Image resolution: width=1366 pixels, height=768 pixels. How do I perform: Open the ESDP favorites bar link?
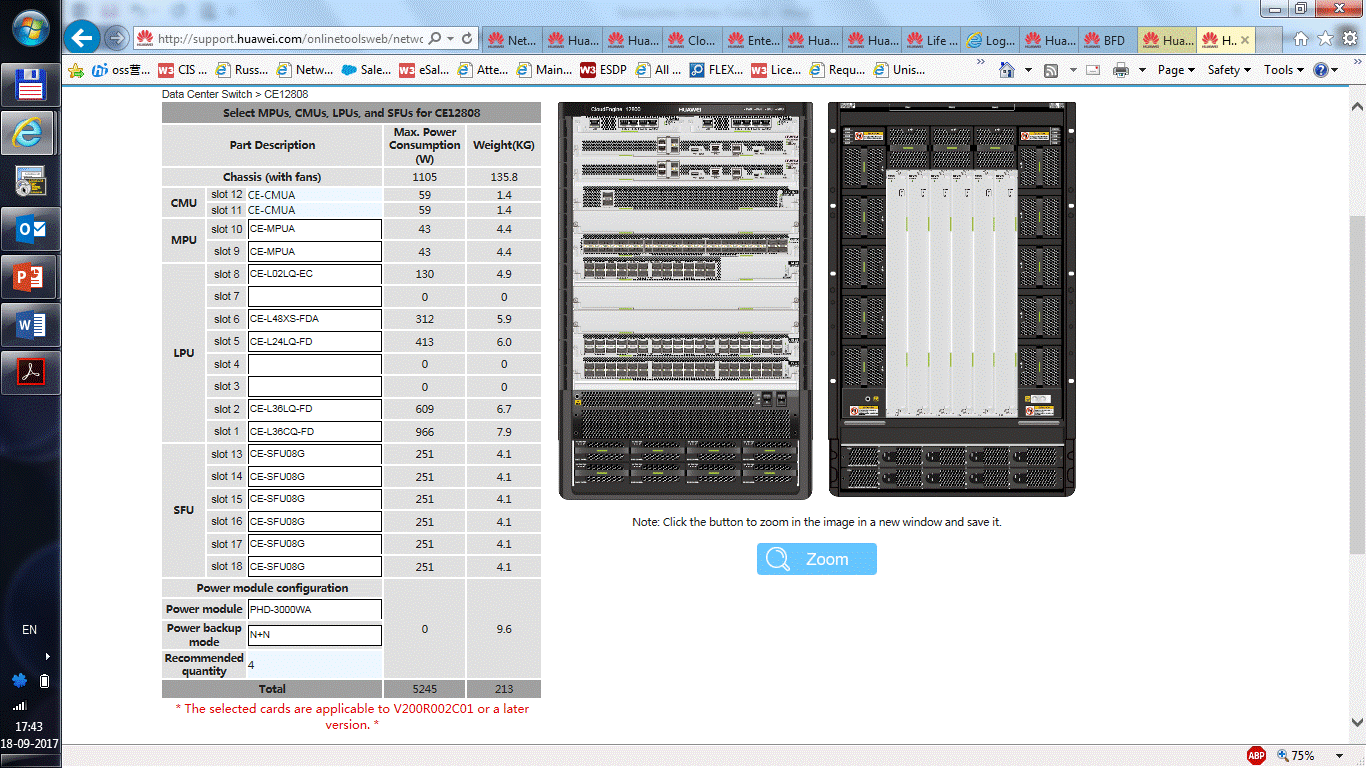[x=604, y=70]
